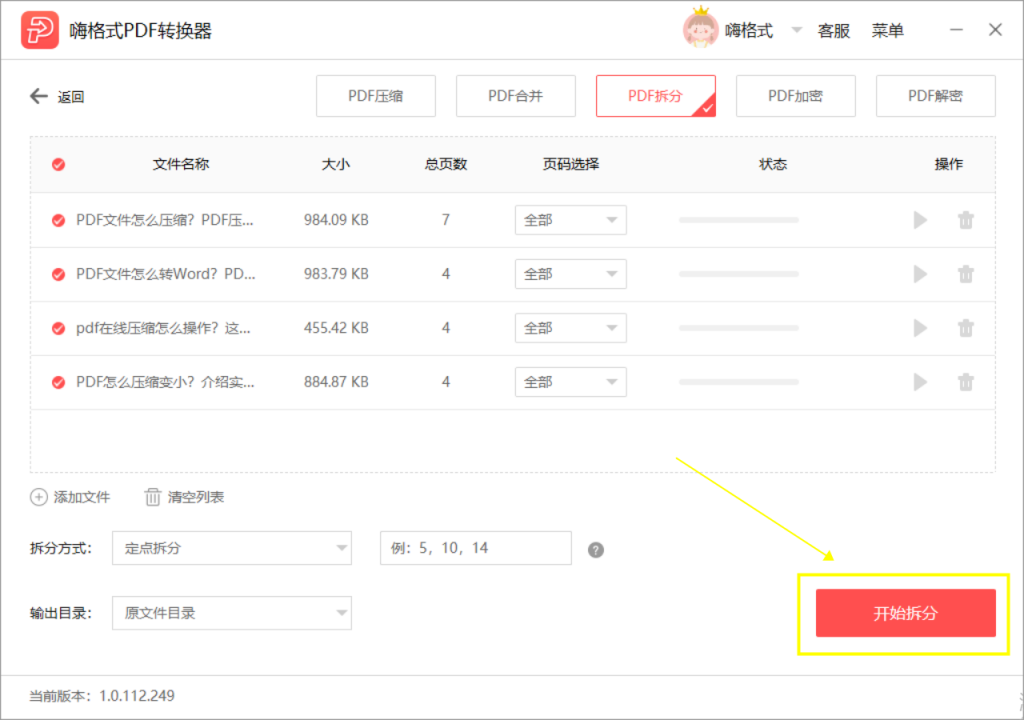Screen dimensions: 1024x720
Task: Click the 清空列表 text link
Action: (196, 497)
